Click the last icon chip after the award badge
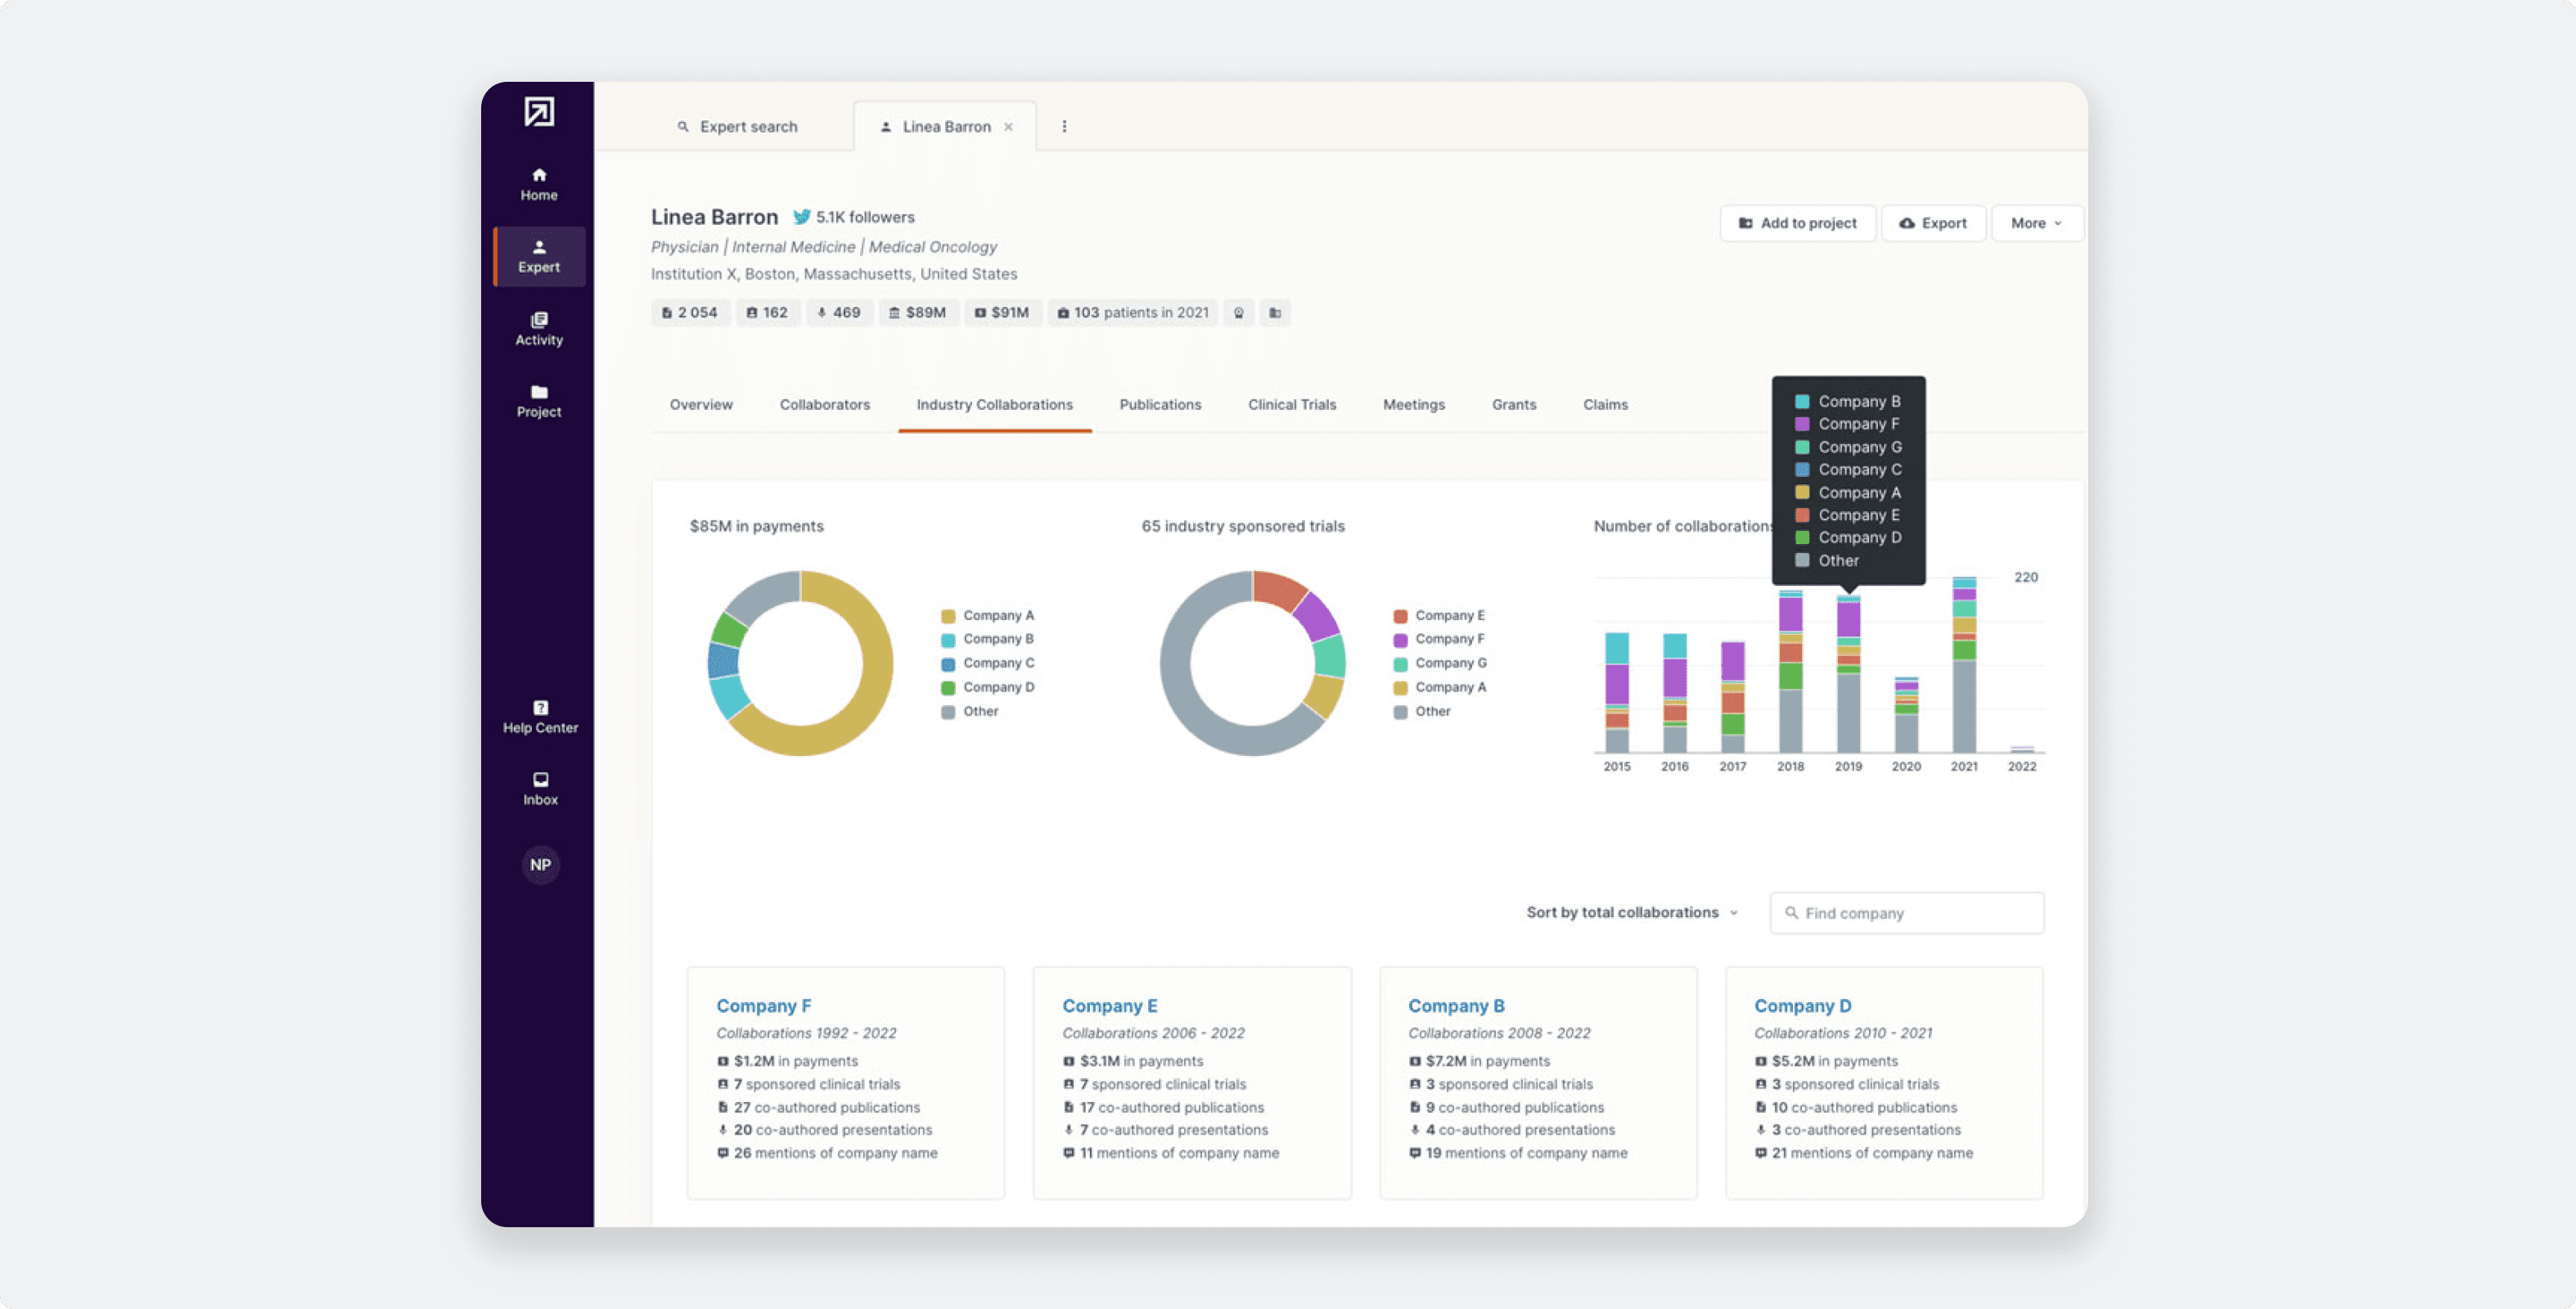Screen dimensions: 2576x1309 coord(1275,313)
